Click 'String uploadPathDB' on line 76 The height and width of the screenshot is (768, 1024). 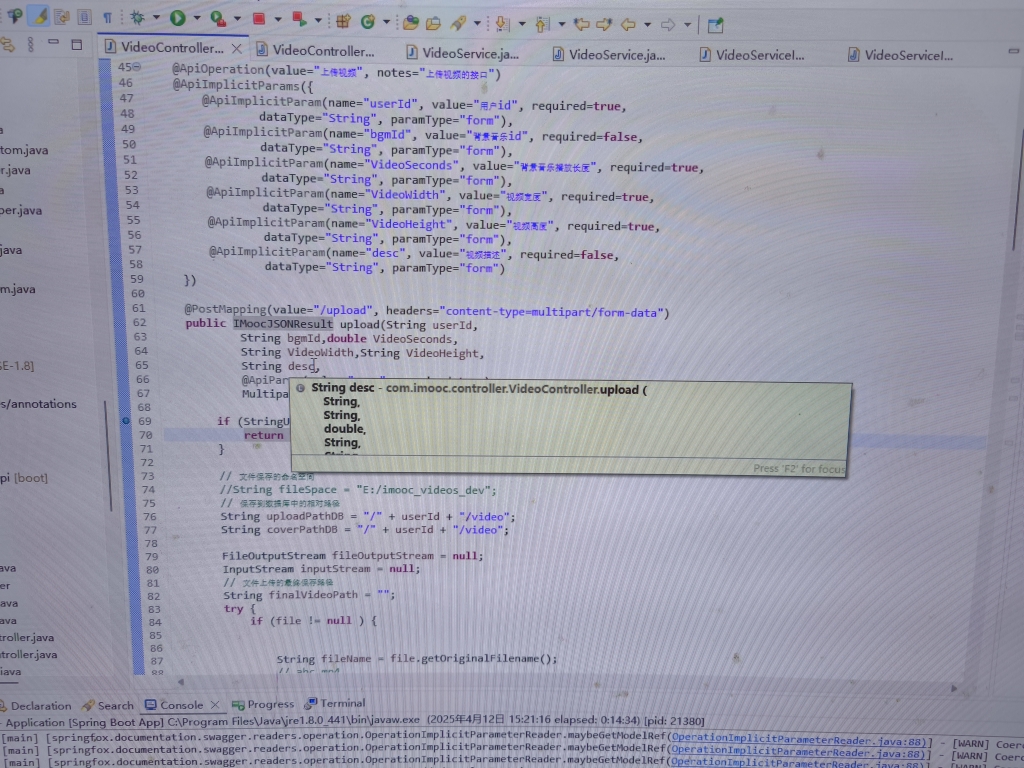(x=281, y=516)
